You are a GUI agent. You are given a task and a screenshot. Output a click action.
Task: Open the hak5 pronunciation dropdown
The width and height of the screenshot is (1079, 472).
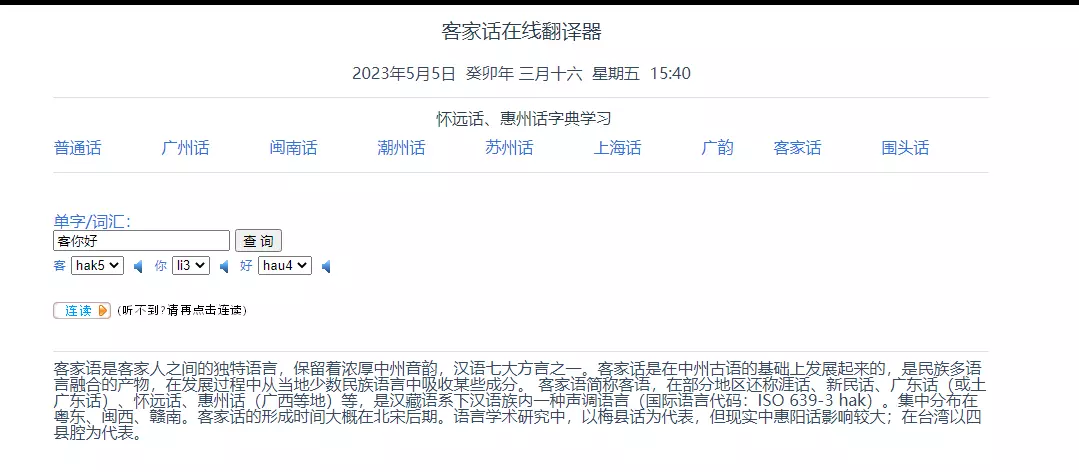click(x=98, y=266)
